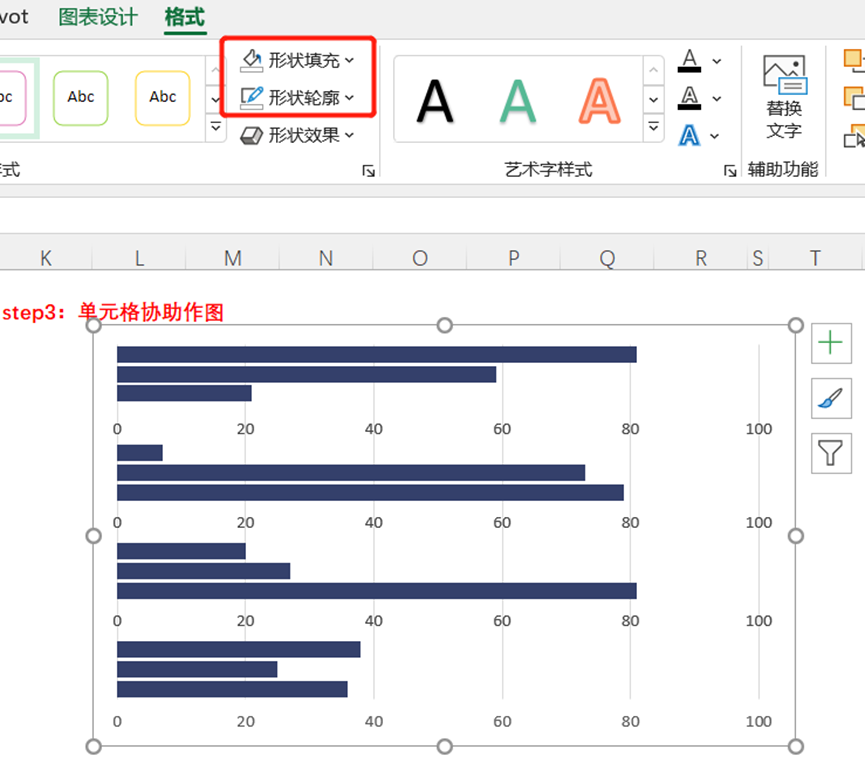Image resolution: width=865 pixels, height=784 pixels.
Task: Click the chart's top-middle resize handle
Action: point(445,326)
